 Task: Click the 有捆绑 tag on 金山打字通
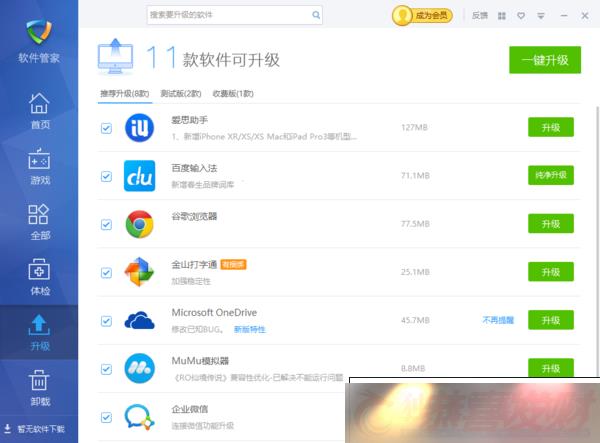pos(233,264)
